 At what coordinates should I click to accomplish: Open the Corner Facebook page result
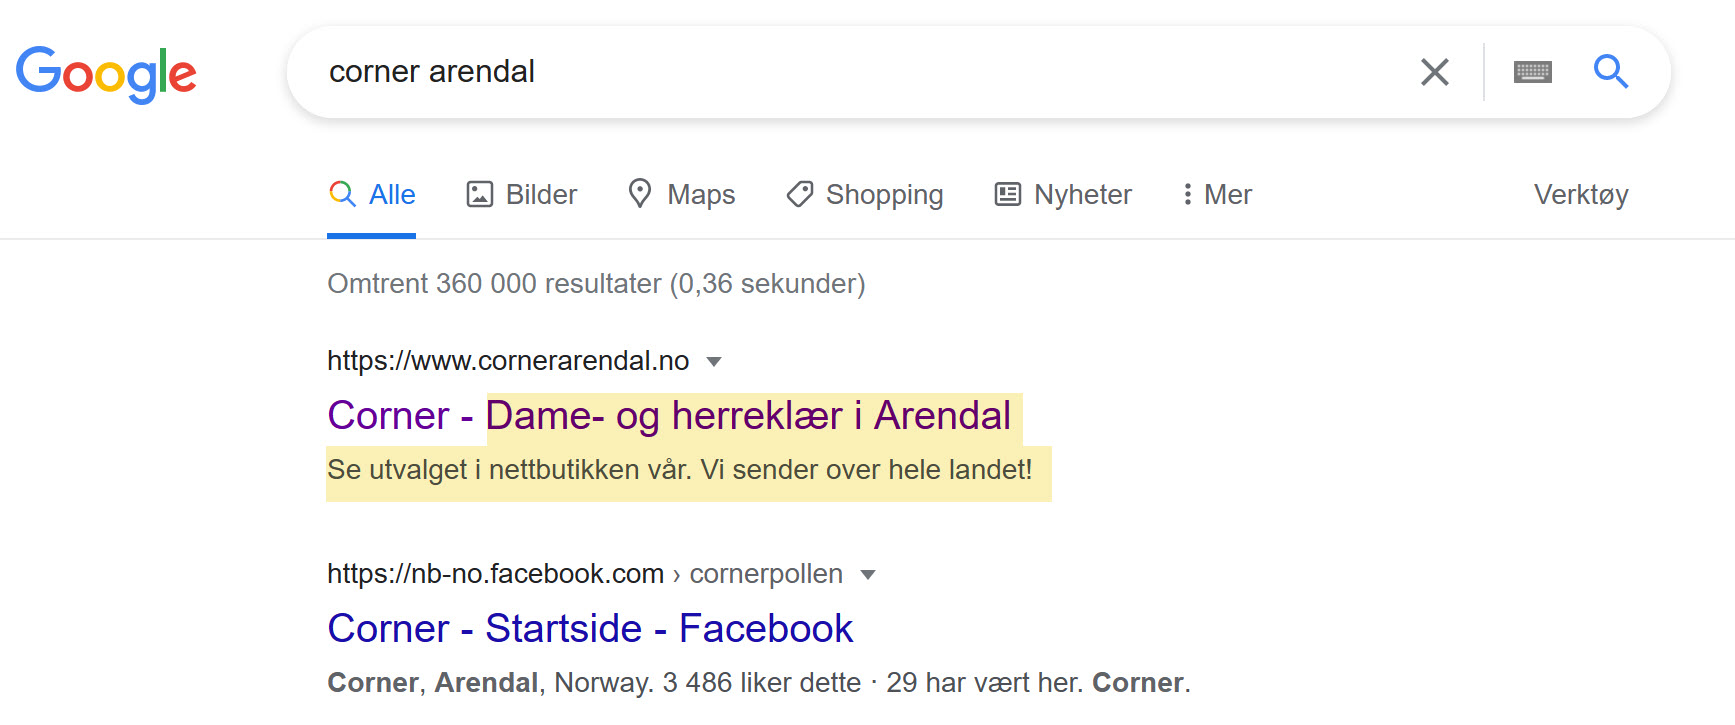click(589, 628)
